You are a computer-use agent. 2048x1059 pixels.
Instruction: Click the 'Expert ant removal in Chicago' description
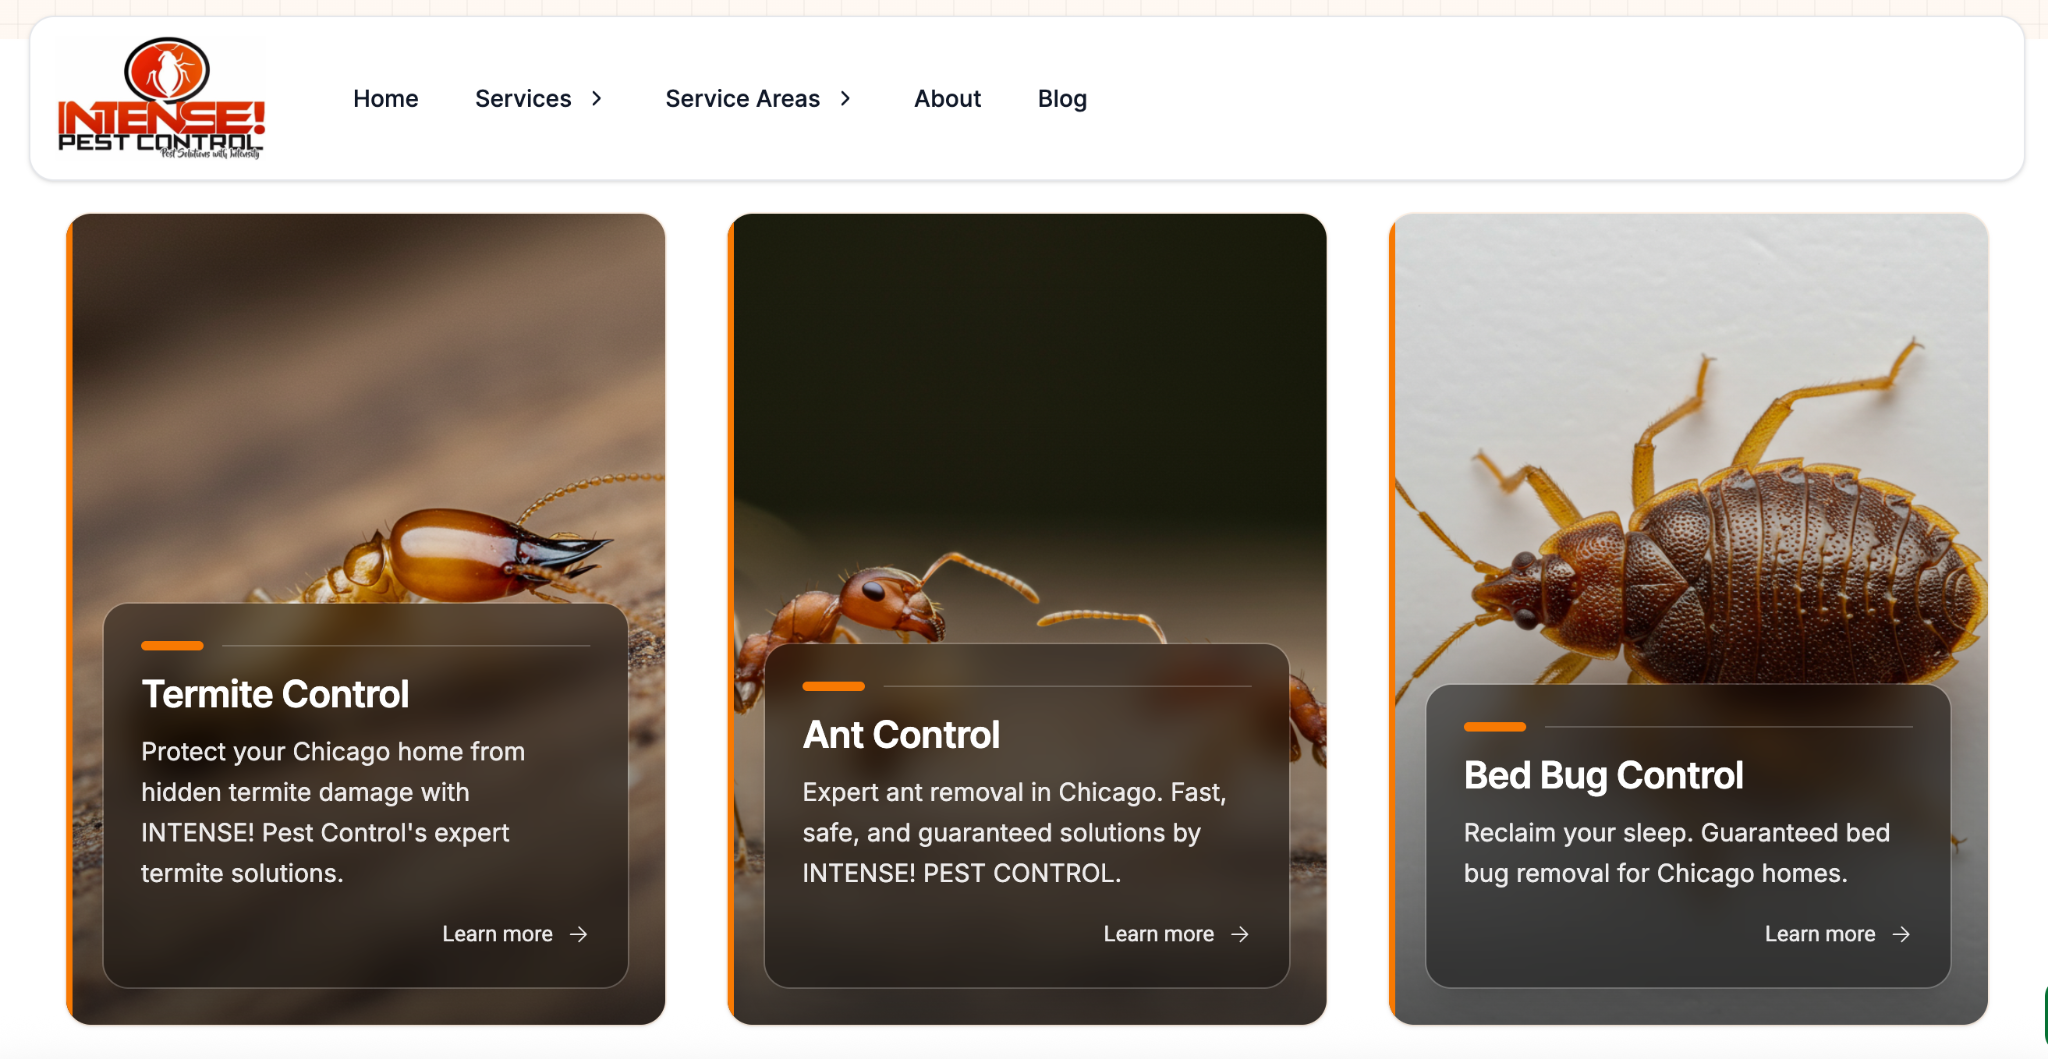point(1014,833)
